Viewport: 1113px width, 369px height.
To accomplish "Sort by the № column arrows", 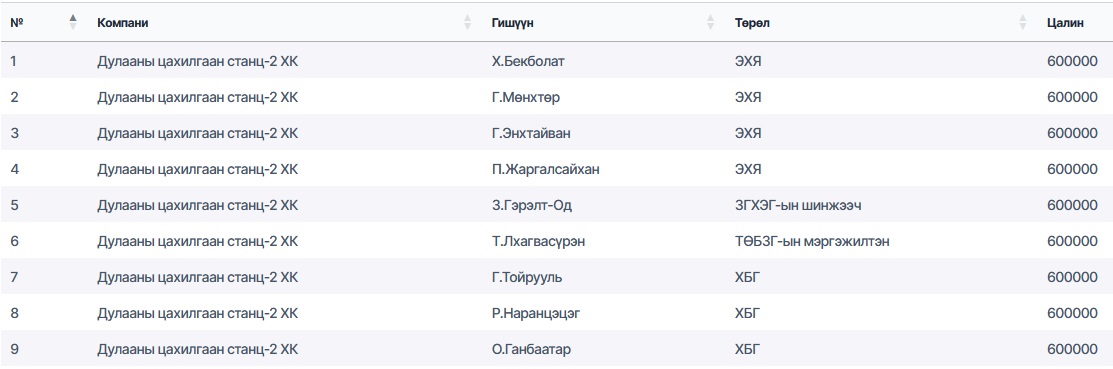I will click(72, 23).
